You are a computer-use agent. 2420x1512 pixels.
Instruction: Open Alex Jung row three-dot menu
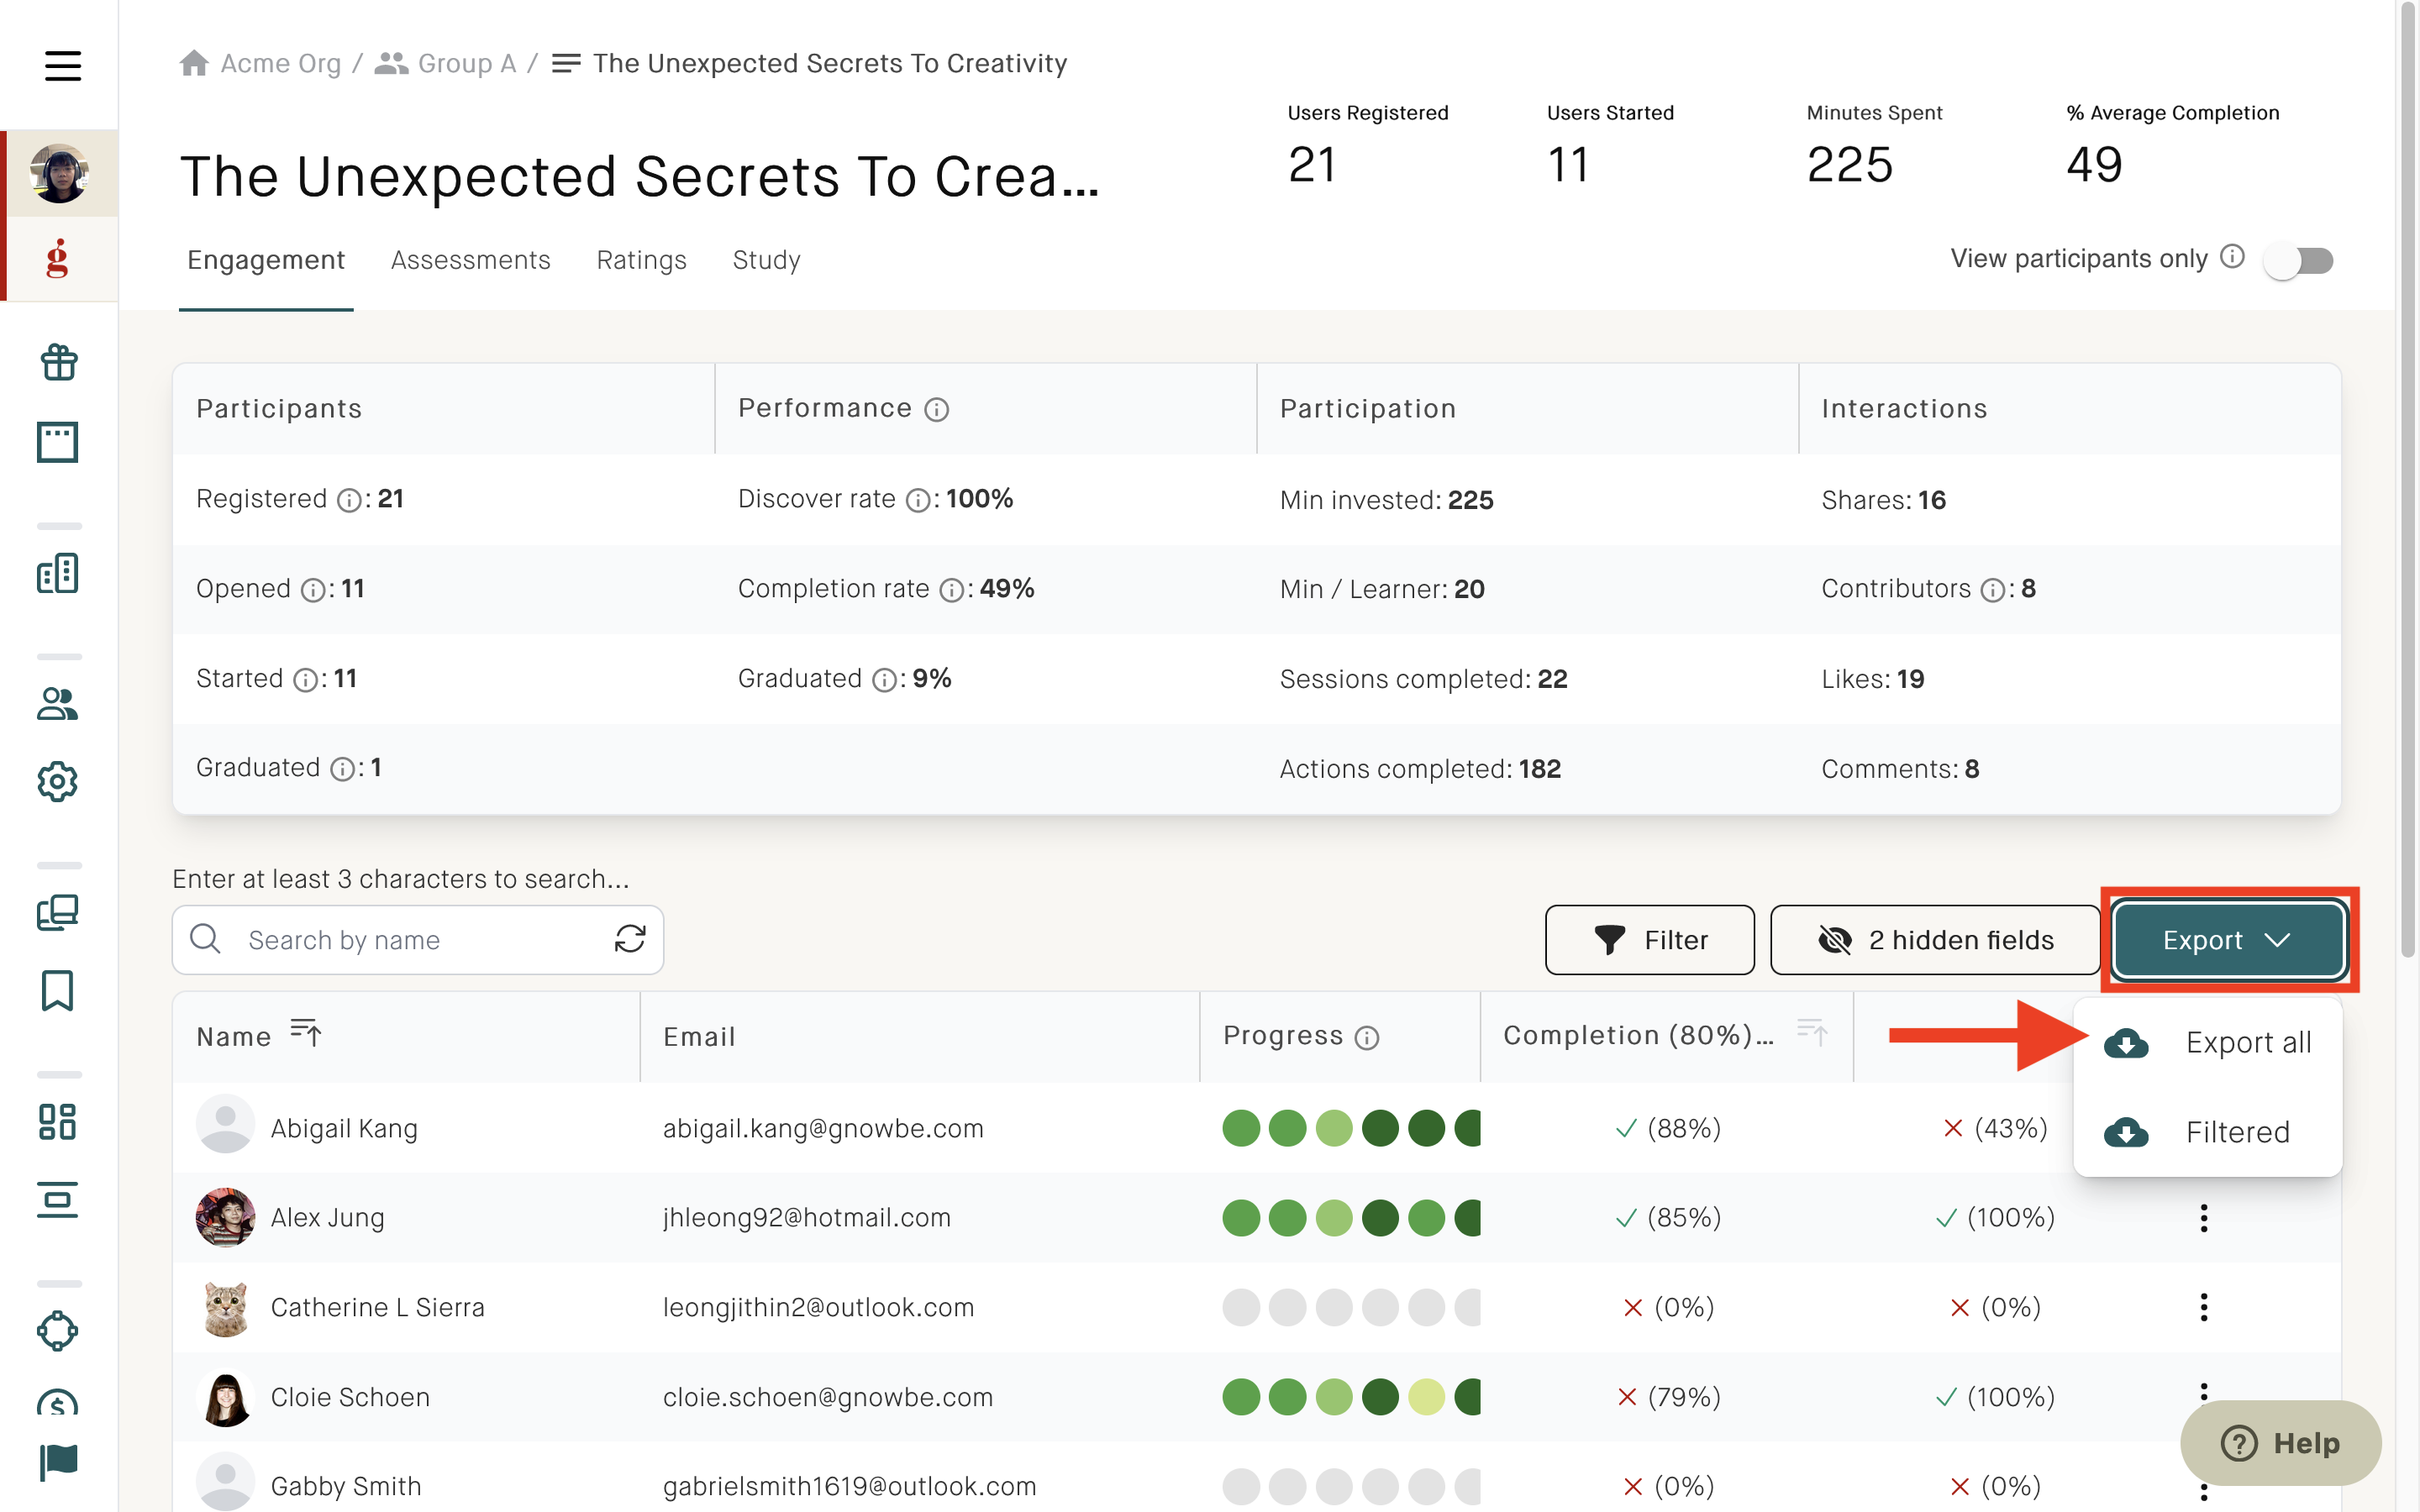2204,1218
